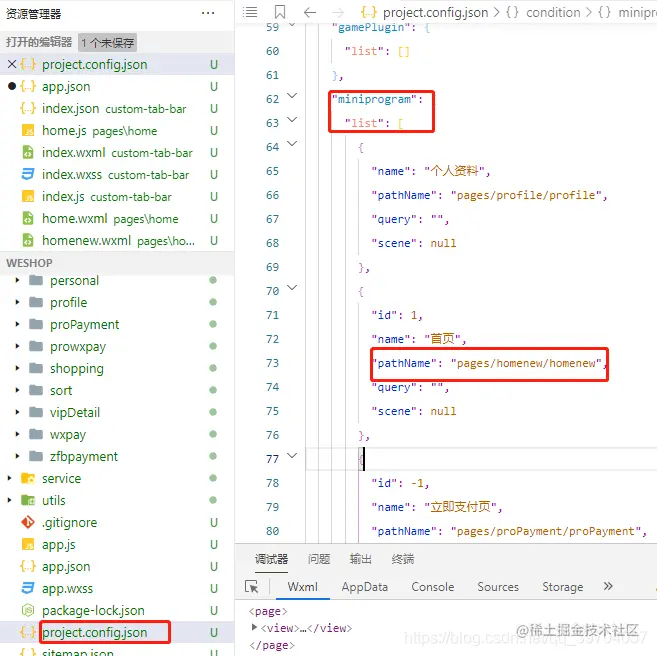
Task: Click the .gitignore file icon
Action: click(28, 522)
